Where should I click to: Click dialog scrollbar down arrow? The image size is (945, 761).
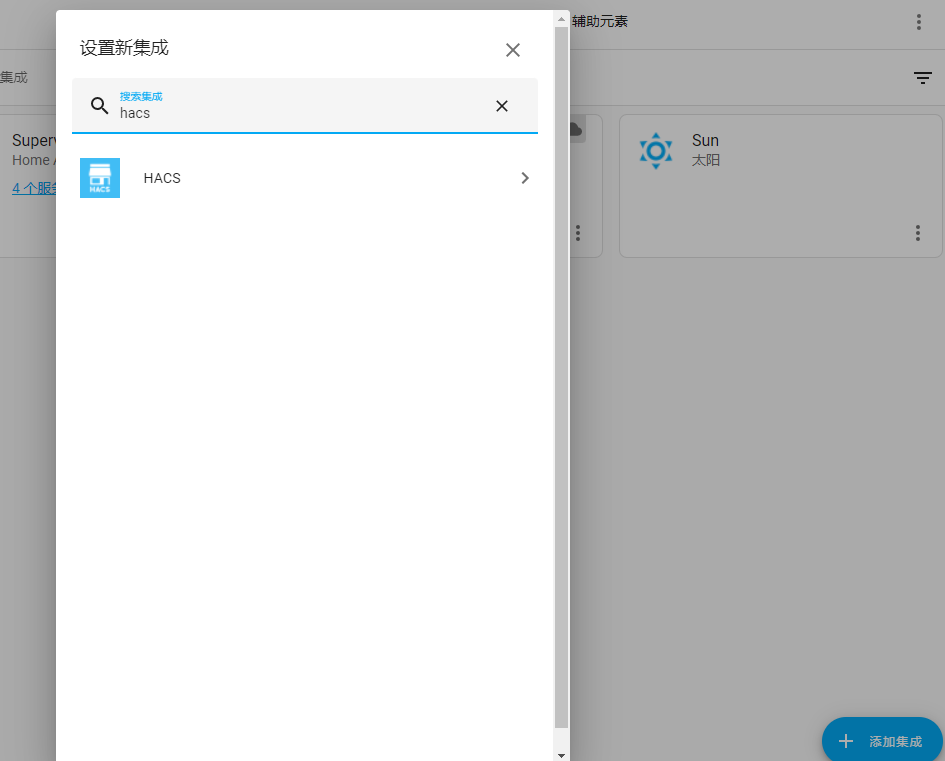coord(562,755)
